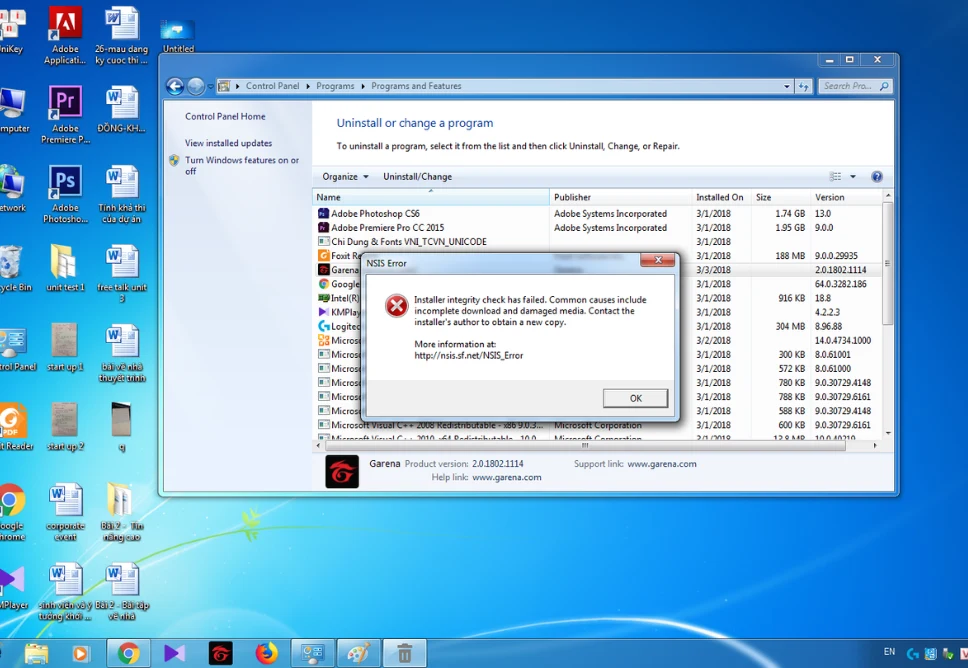Open the Garena taskbar icon
This screenshot has height=668, width=968.
coord(220,653)
